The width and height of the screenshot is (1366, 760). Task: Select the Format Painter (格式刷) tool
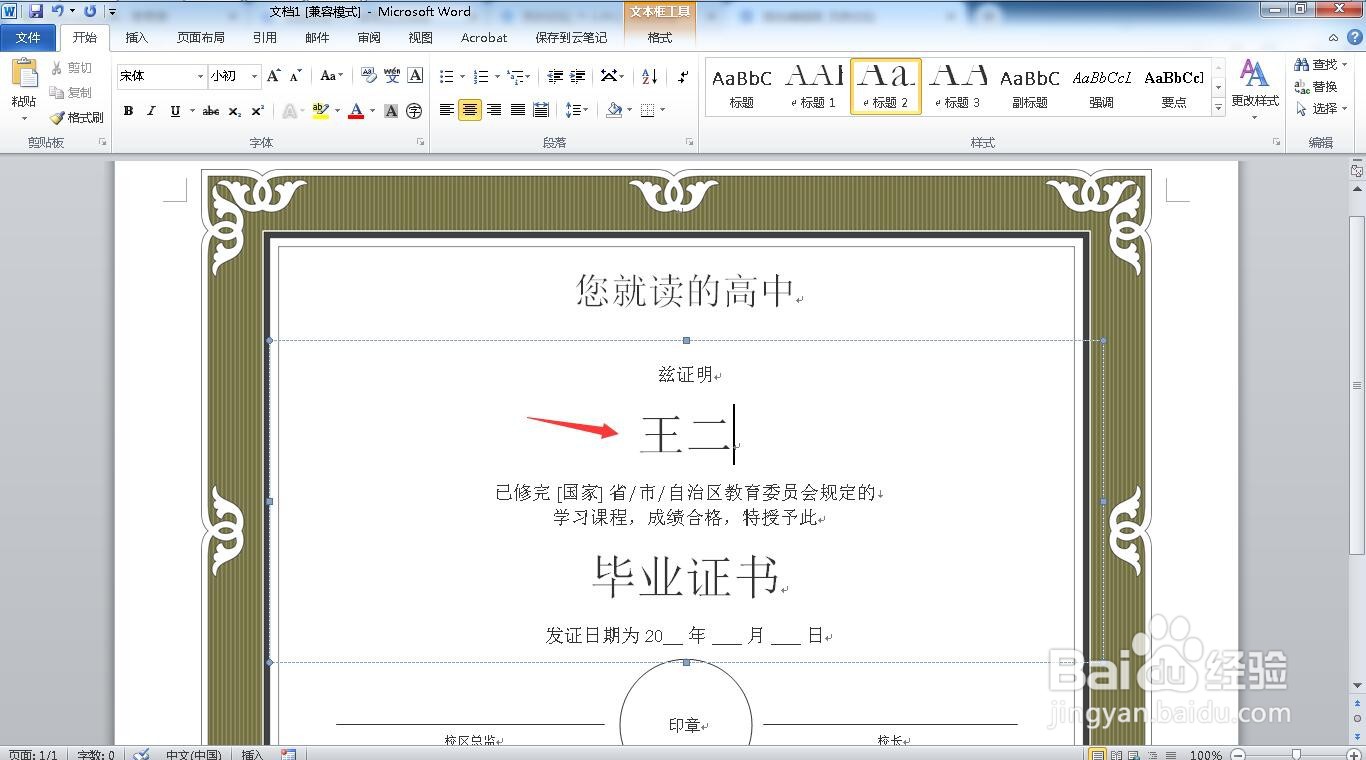click(x=77, y=117)
